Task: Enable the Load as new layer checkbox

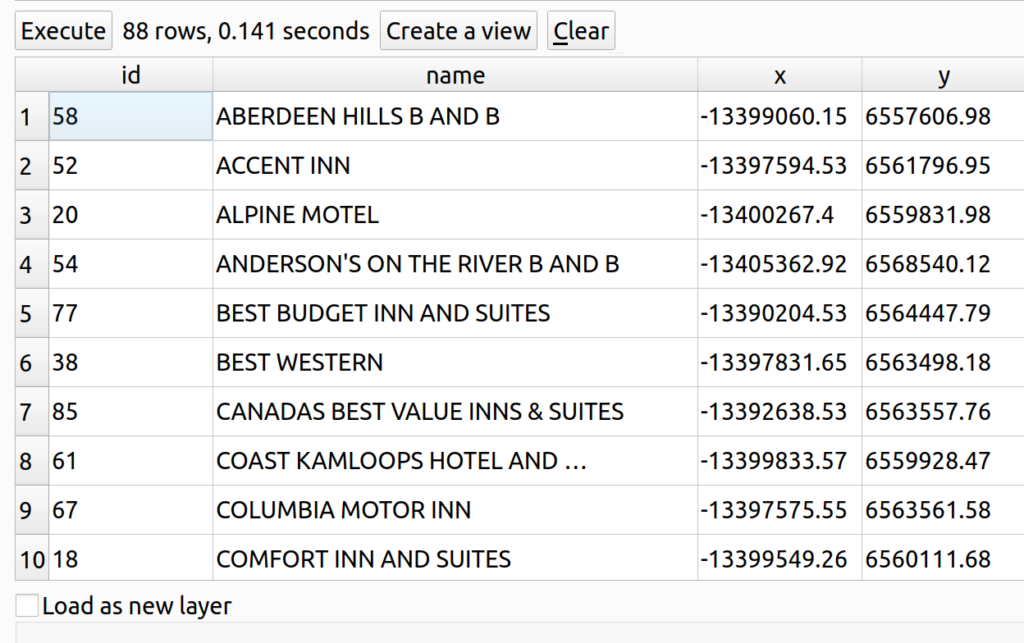Action: tap(28, 606)
